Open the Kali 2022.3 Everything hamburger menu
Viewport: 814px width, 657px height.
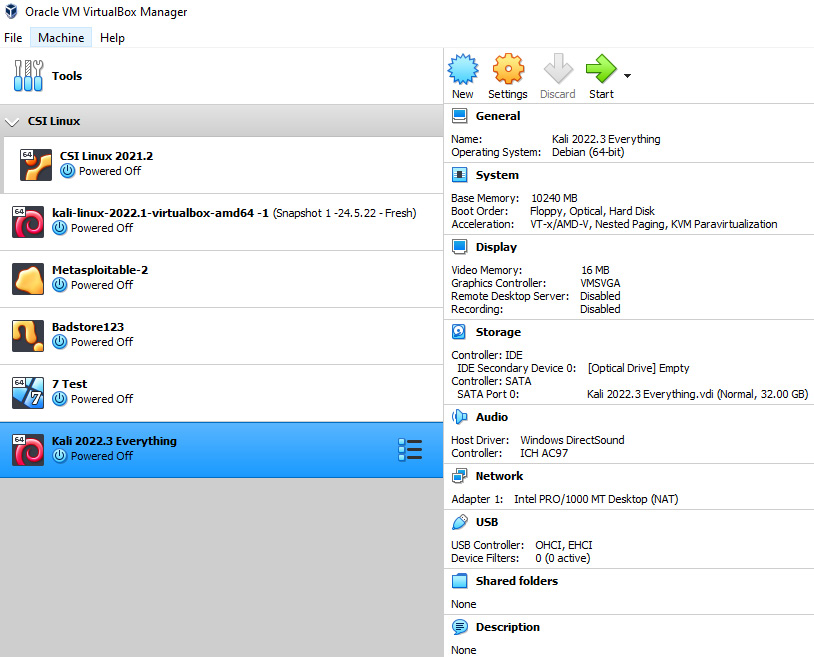410,449
